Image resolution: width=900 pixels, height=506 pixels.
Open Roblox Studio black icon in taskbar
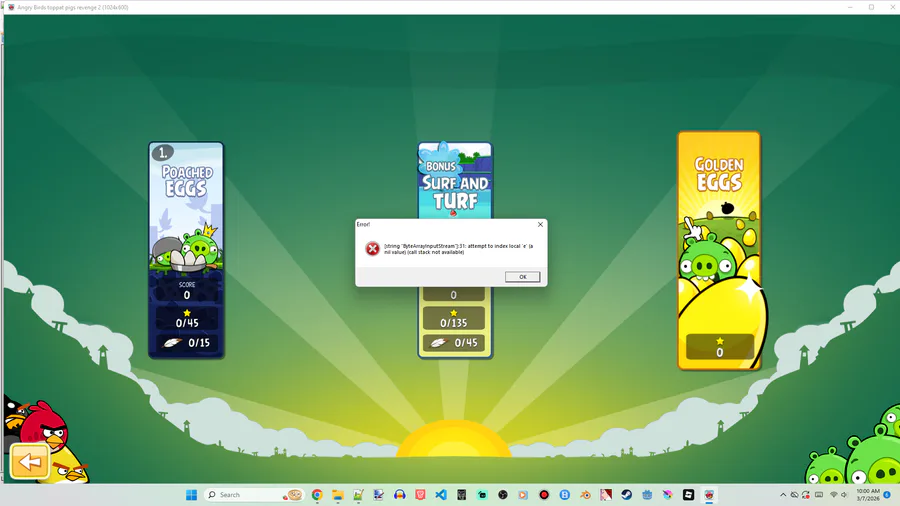click(x=688, y=495)
